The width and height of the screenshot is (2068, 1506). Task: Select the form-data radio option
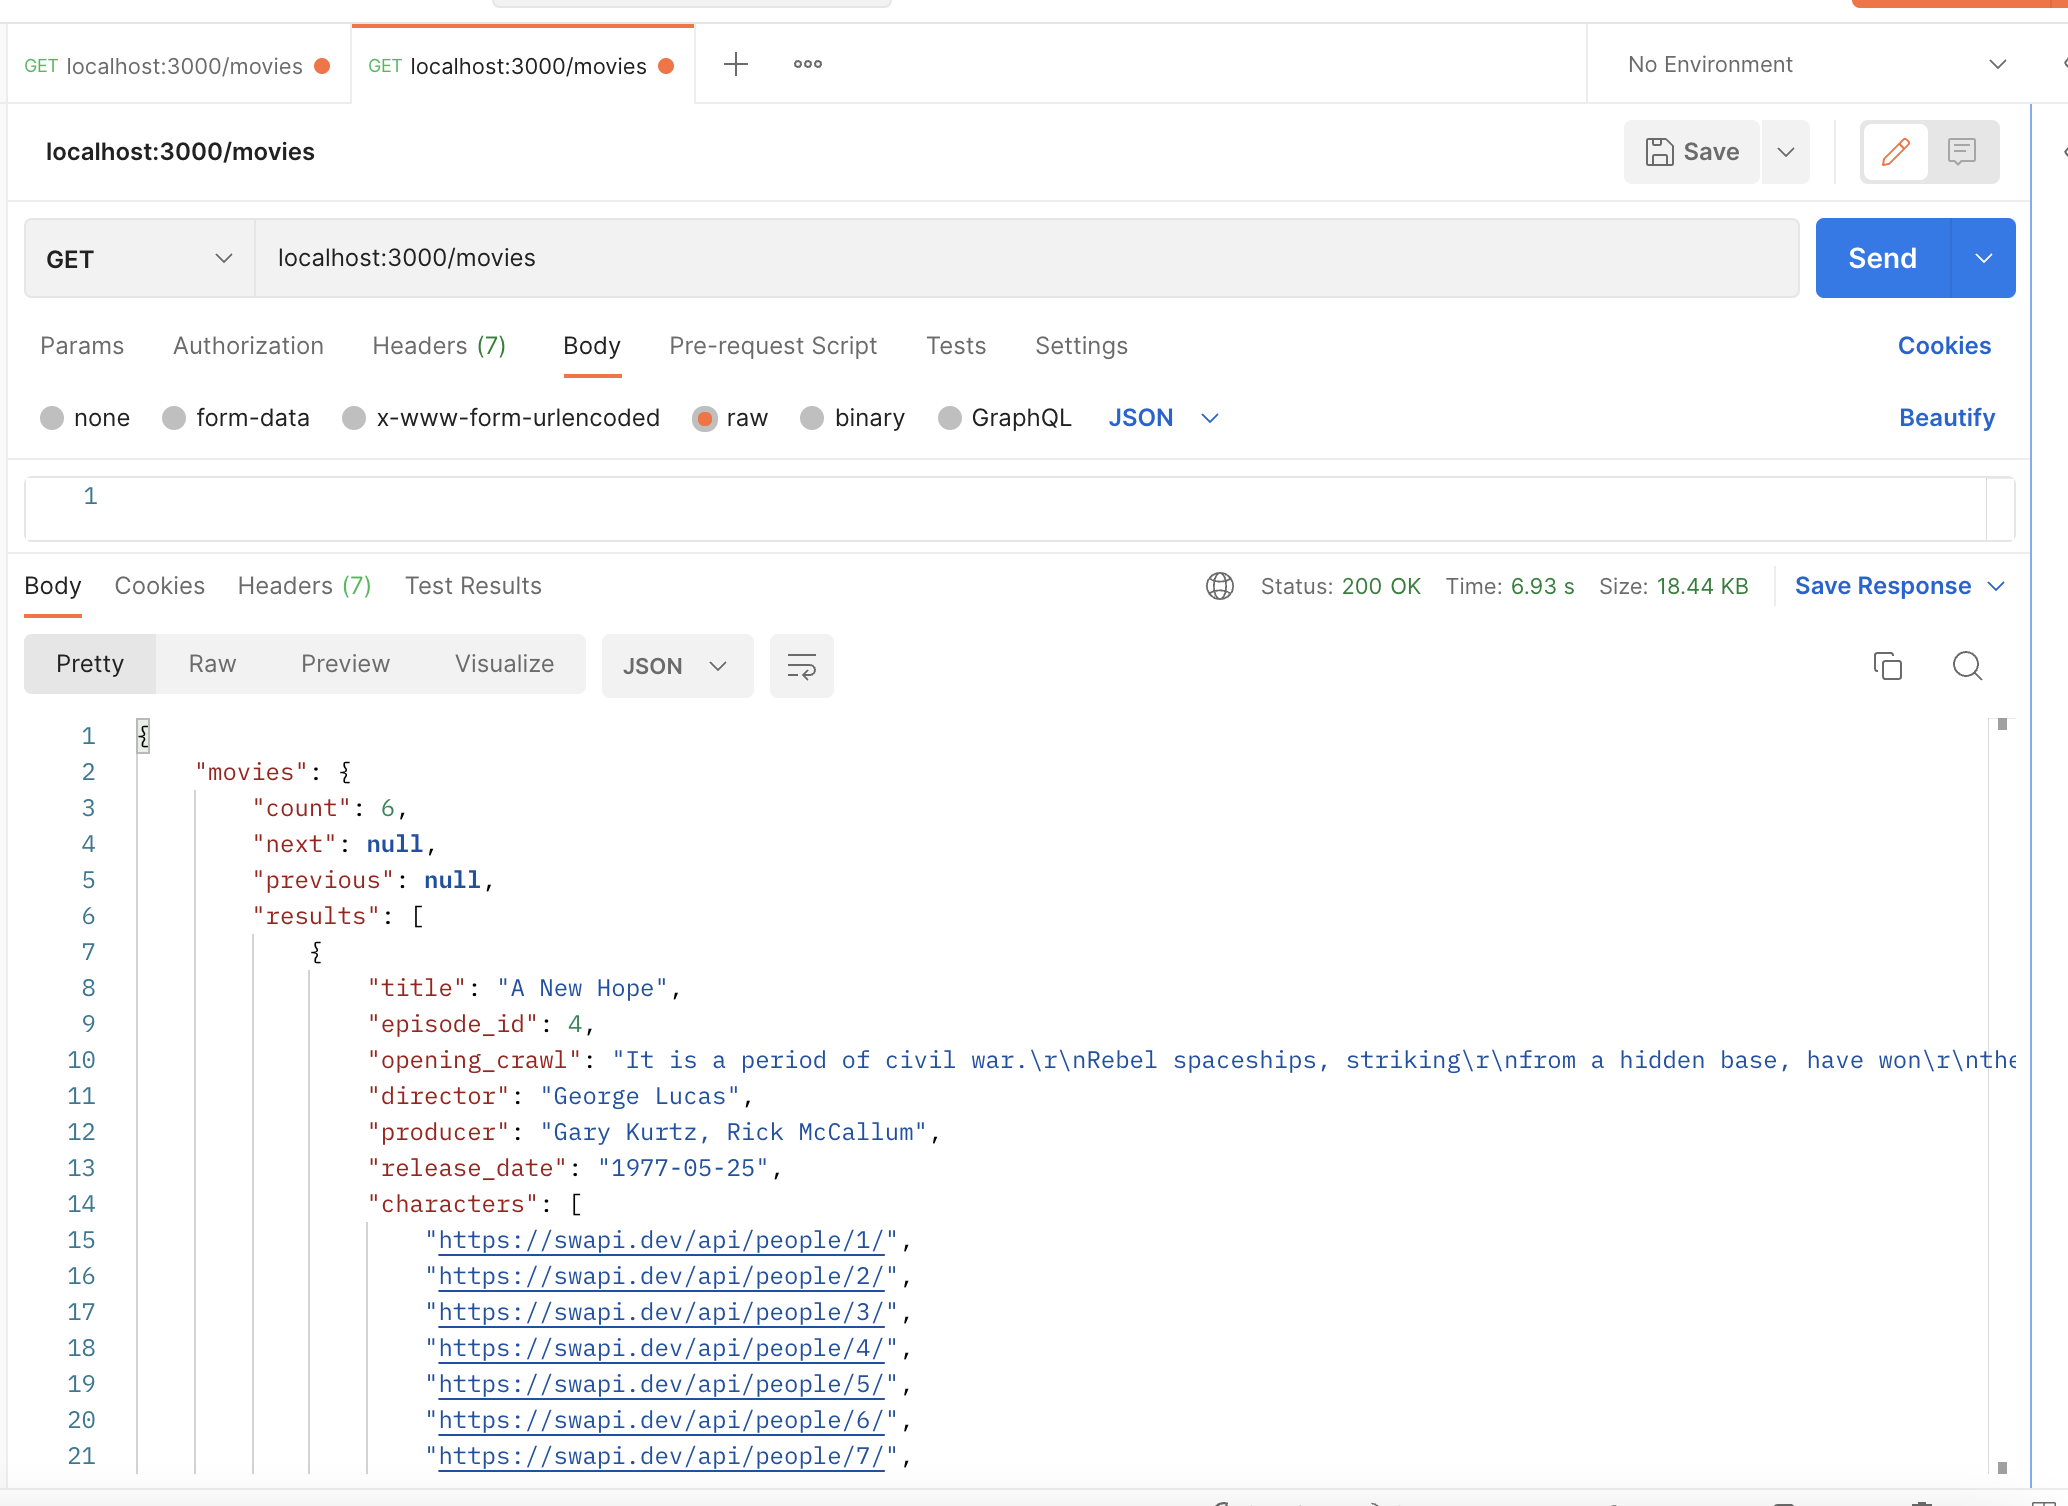pos(174,418)
